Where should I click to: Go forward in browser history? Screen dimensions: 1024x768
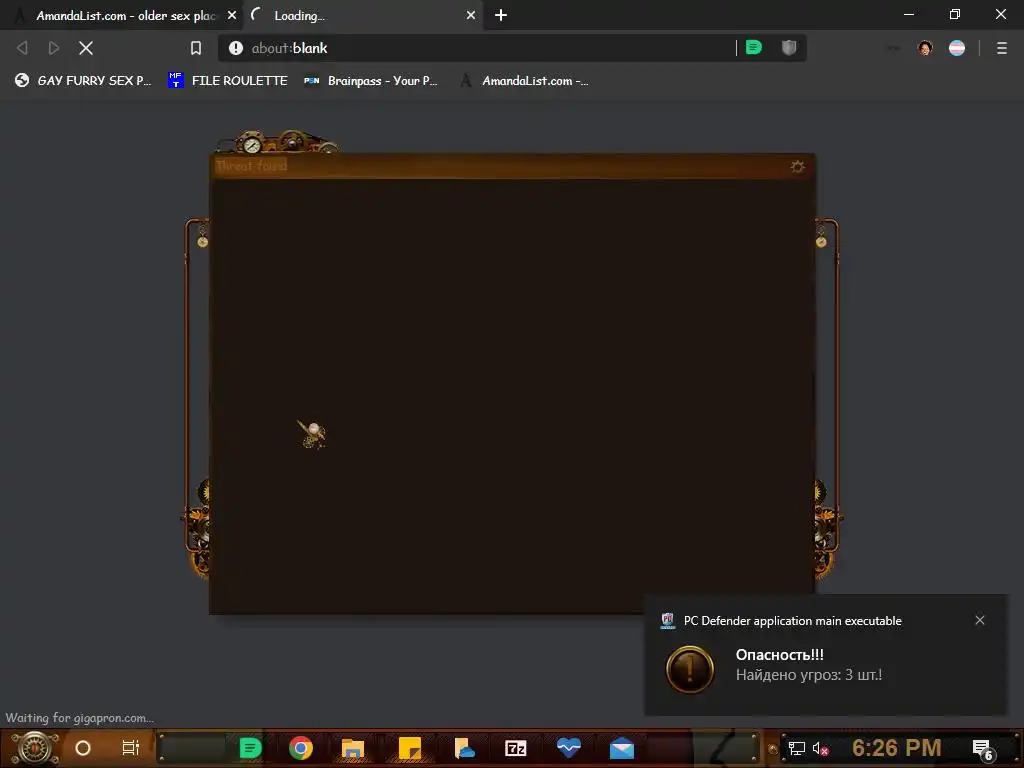tap(54, 48)
